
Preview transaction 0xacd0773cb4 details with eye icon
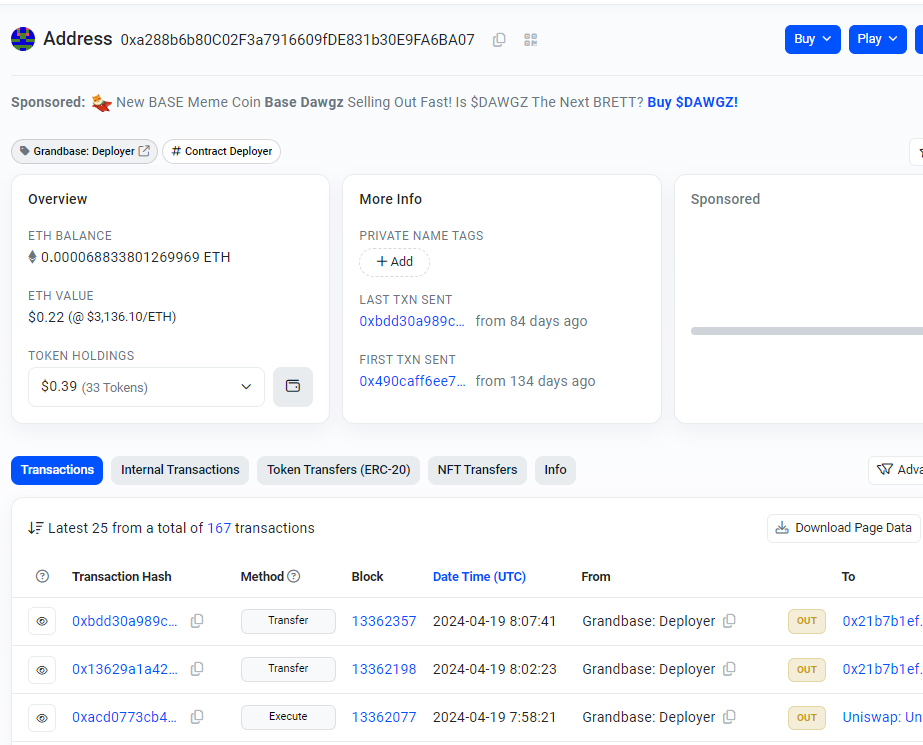click(42, 717)
